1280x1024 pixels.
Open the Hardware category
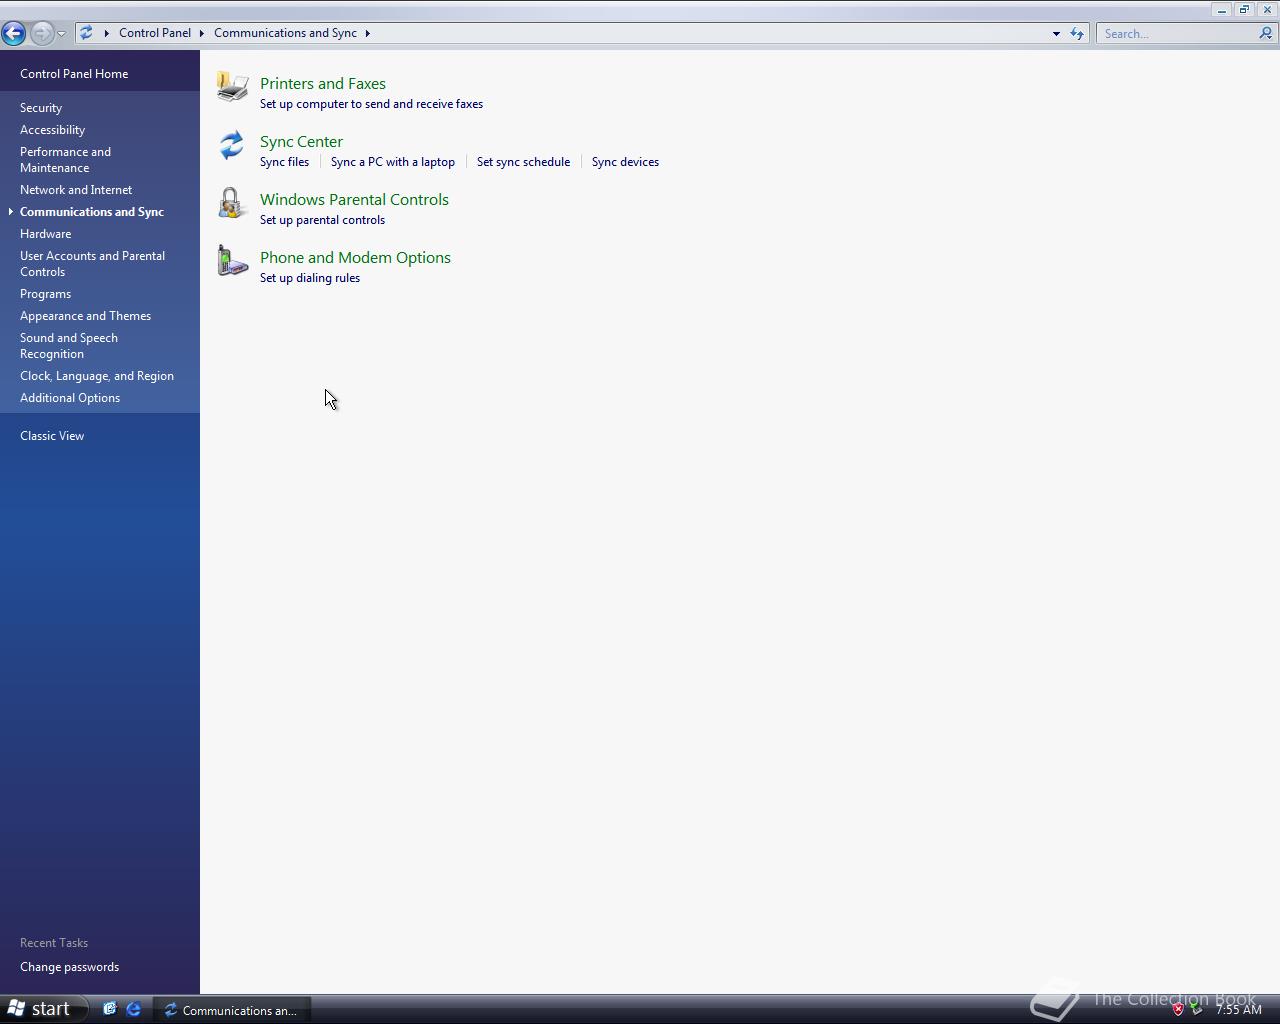46,234
